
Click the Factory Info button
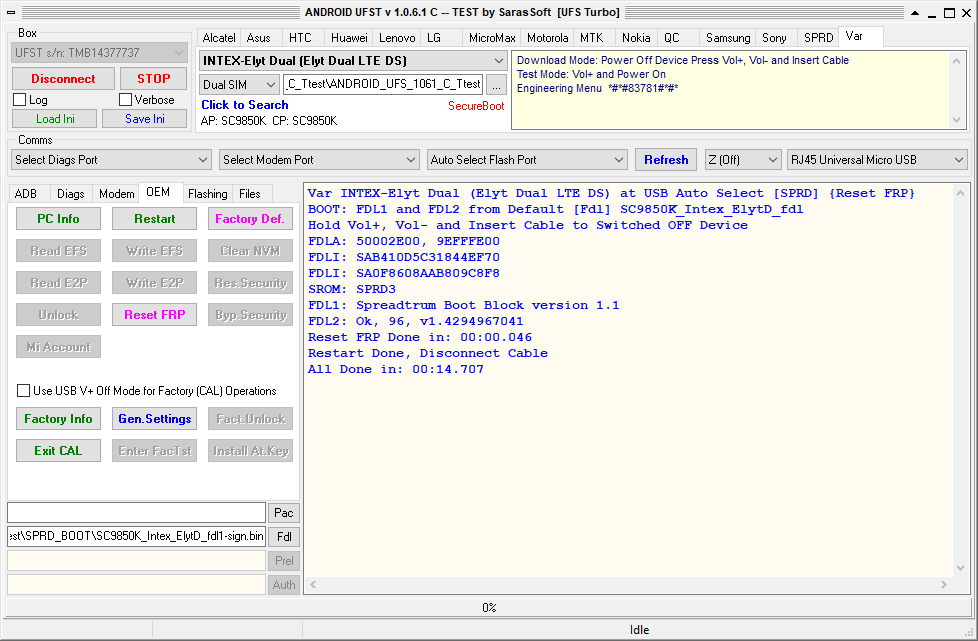click(58, 419)
